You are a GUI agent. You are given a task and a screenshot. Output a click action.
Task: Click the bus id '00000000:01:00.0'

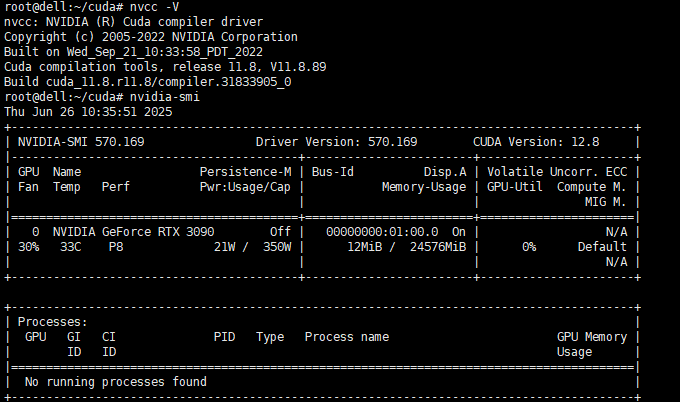click(382, 232)
